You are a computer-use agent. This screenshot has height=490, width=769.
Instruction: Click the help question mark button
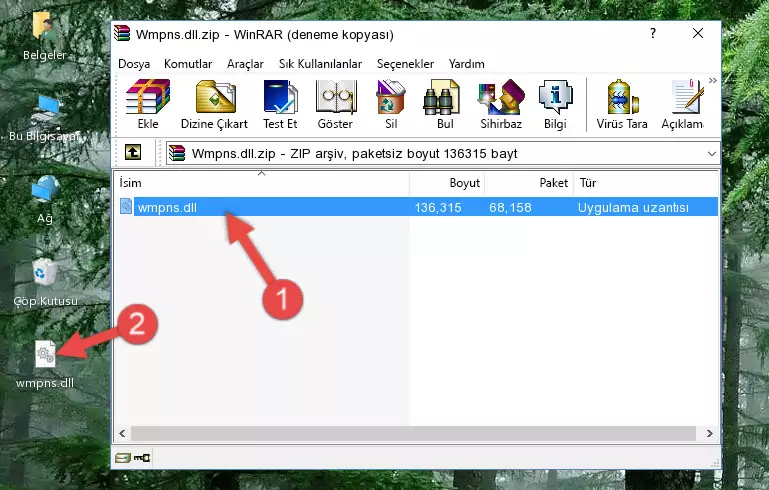click(x=653, y=33)
